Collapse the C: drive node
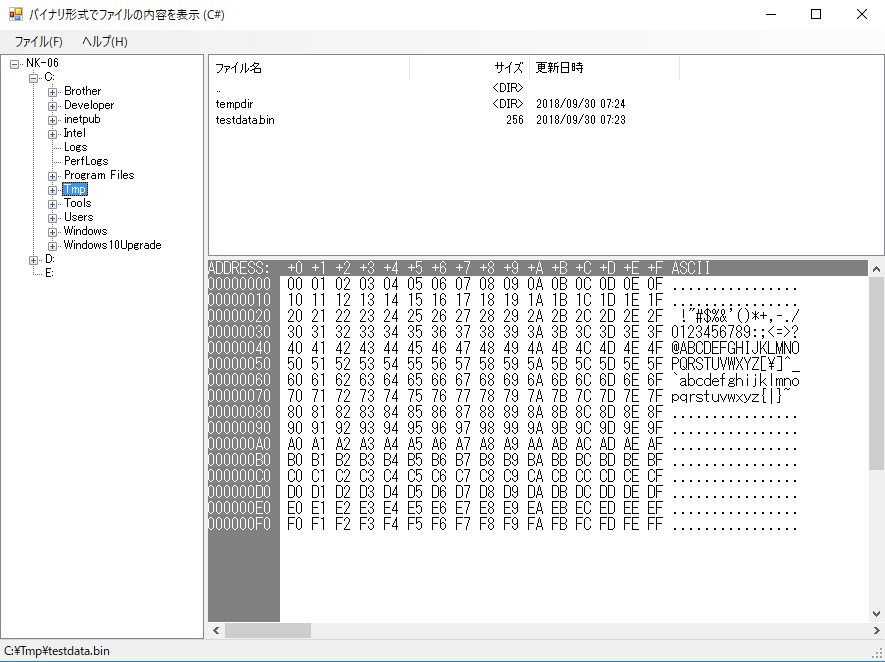The image size is (885, 662). pos(34,78)
